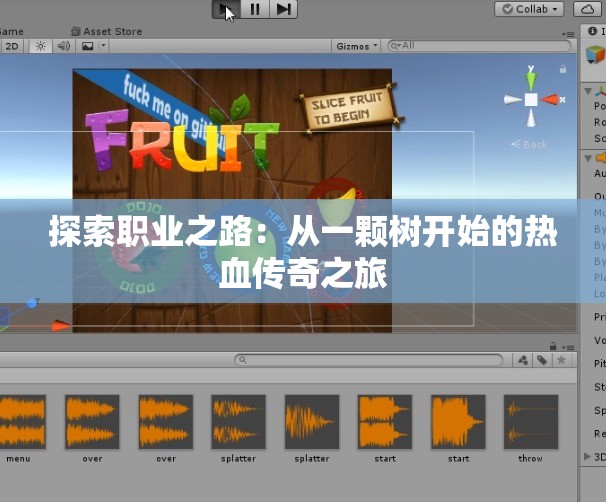
Task: Grab the red X-axis move handle arrow
Action: 61,325
